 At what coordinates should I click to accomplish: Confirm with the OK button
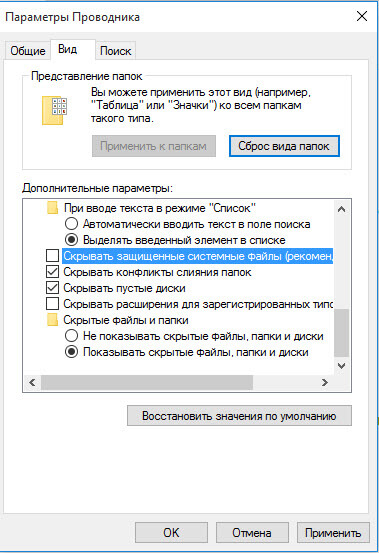(x=171, y=533)
